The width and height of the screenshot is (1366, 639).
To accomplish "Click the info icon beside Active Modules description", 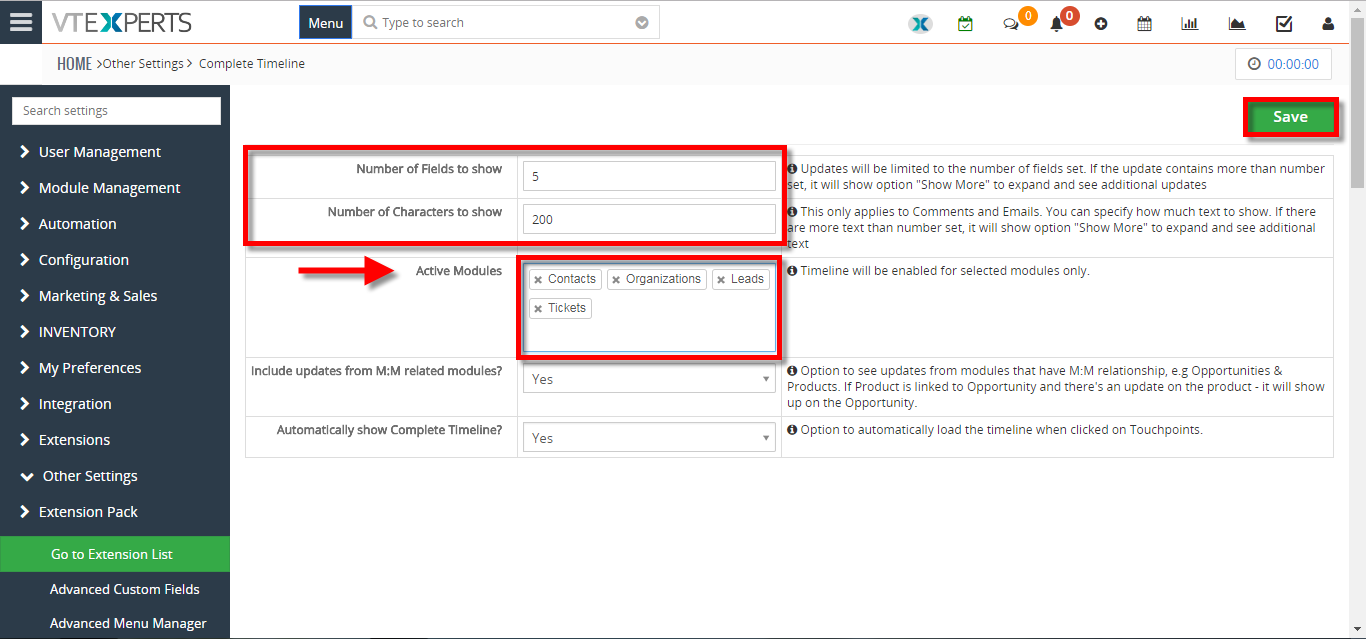I will point(792,271).
